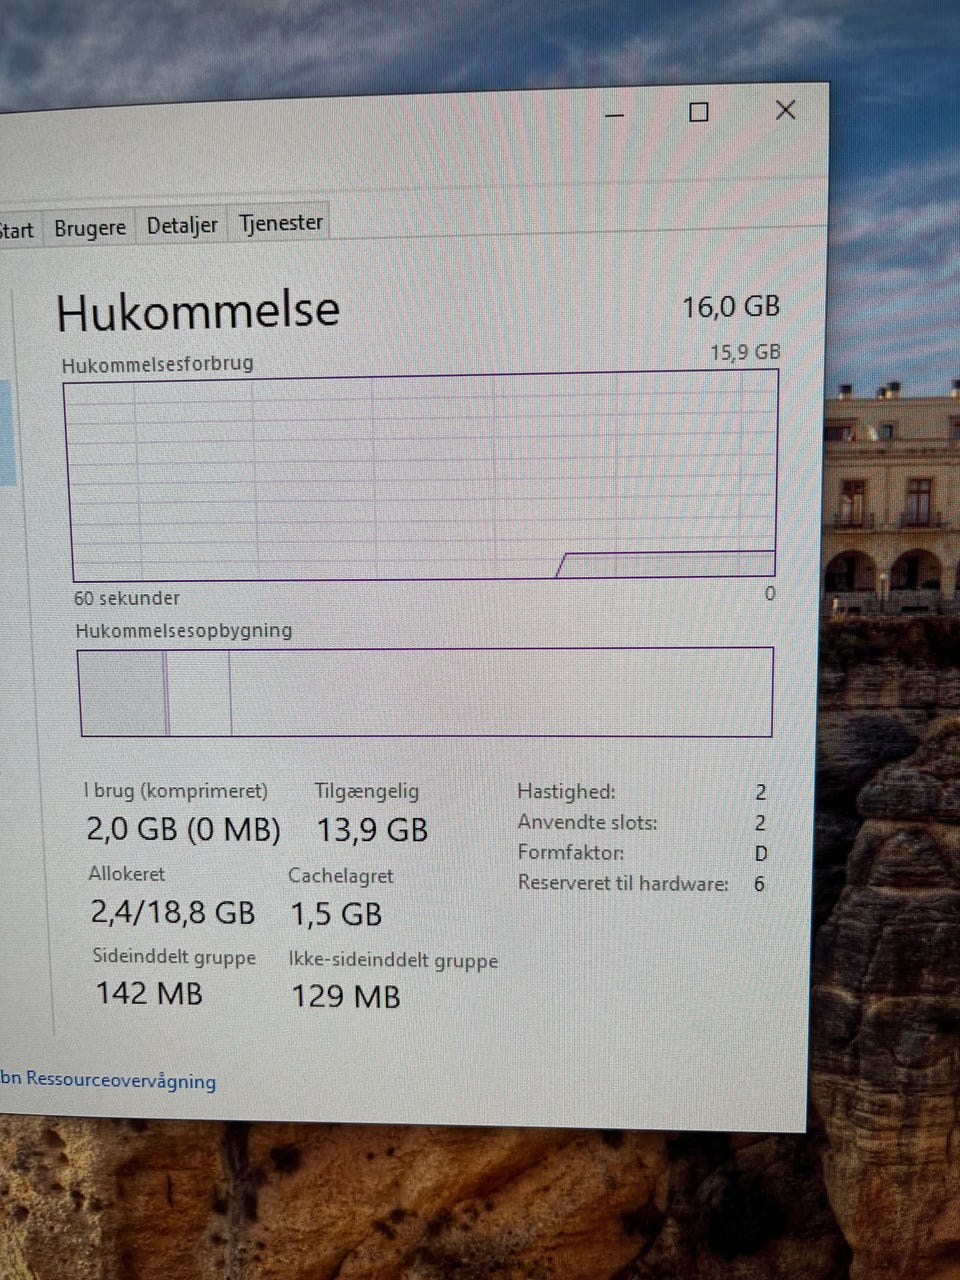960x1280 pixels.
Task: Click the Formfaktor: label
Action: [x=571, y=853]
